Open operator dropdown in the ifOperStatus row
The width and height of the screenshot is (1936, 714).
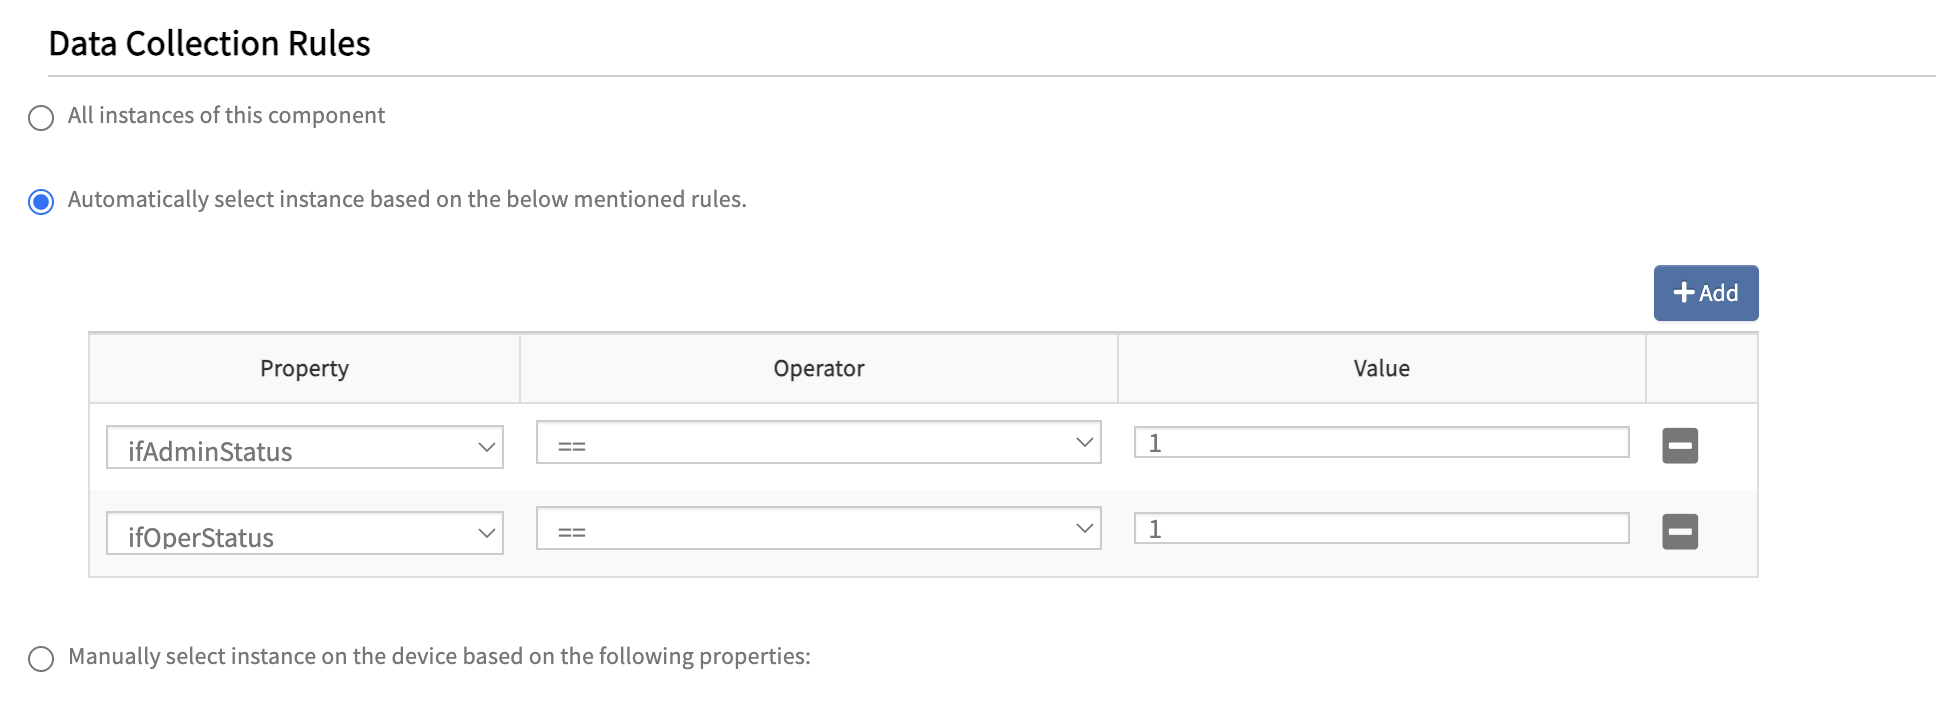coord(818,528)
